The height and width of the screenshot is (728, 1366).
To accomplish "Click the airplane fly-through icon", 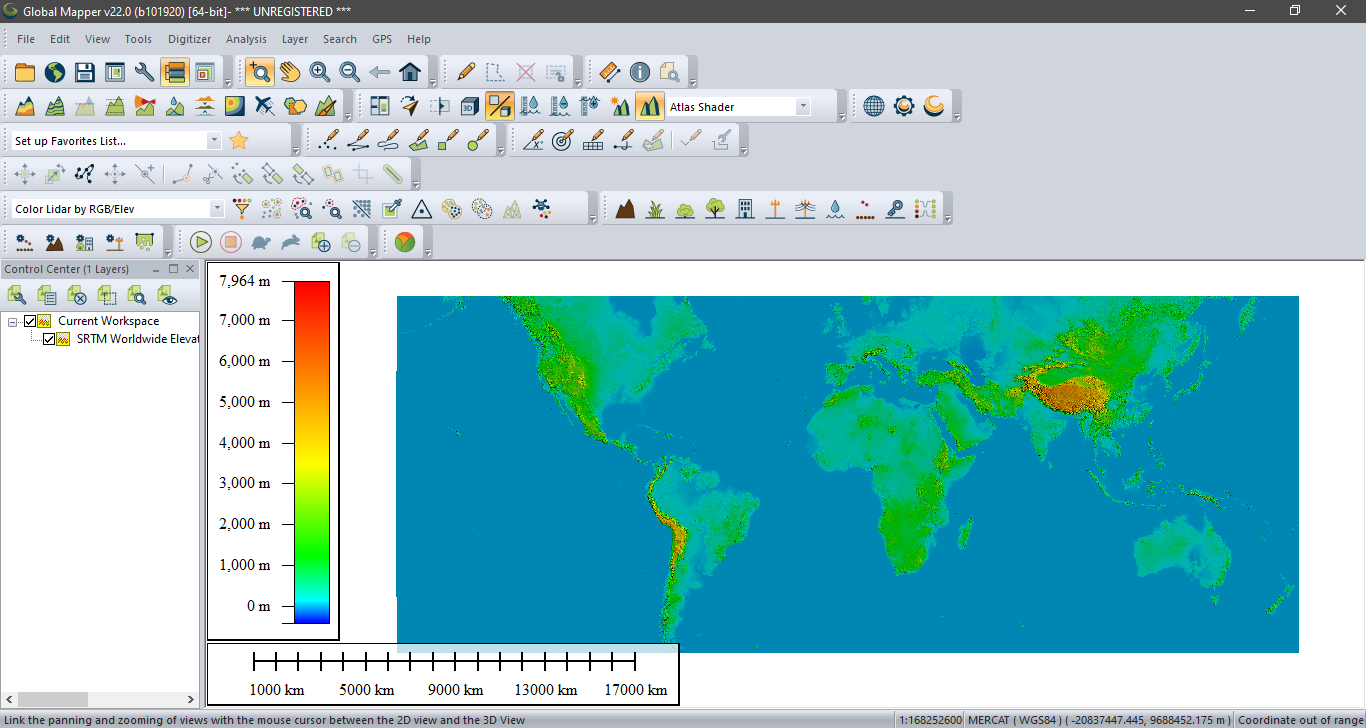I will (x=265, y=106).
